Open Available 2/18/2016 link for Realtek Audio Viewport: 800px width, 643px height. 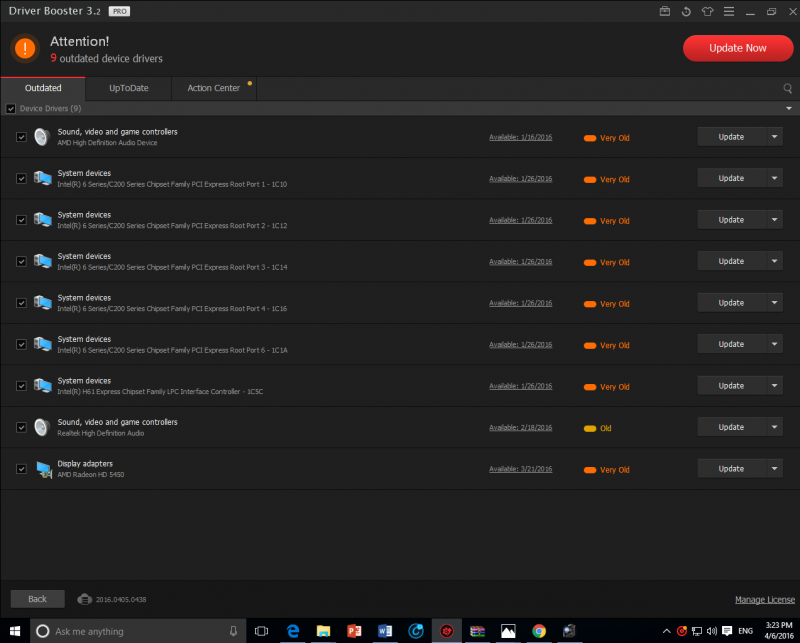coord(520,428)
